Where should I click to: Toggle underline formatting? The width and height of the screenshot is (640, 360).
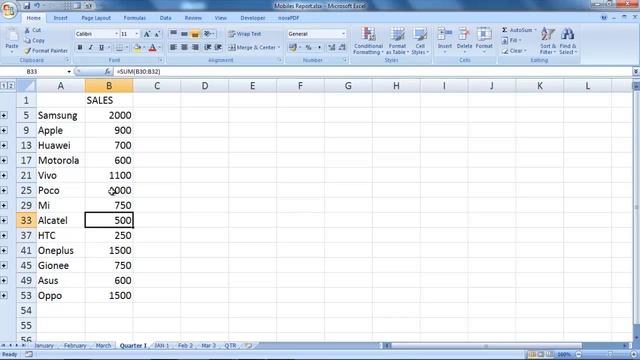point(102,48)
